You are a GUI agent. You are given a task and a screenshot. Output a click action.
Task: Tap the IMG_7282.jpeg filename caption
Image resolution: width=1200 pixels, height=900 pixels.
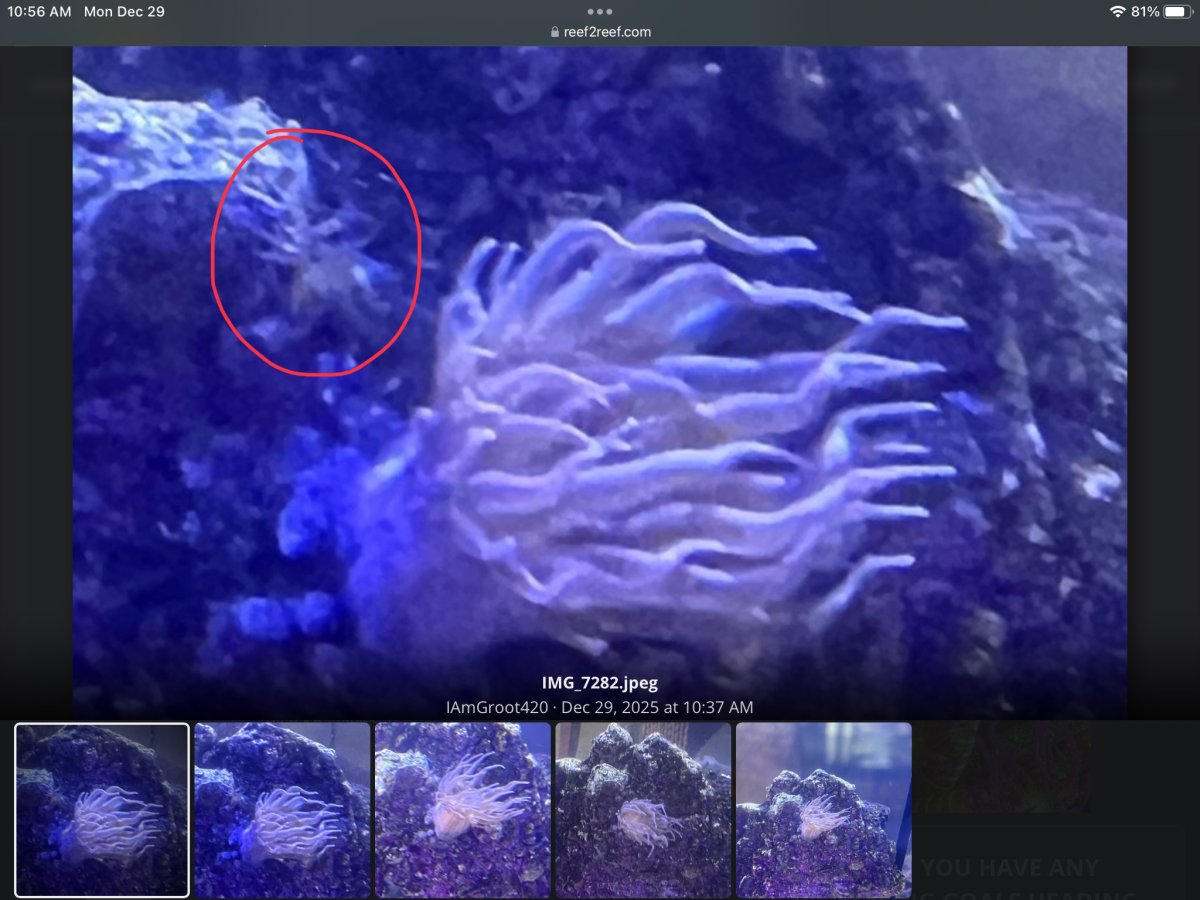coord(600,684)
